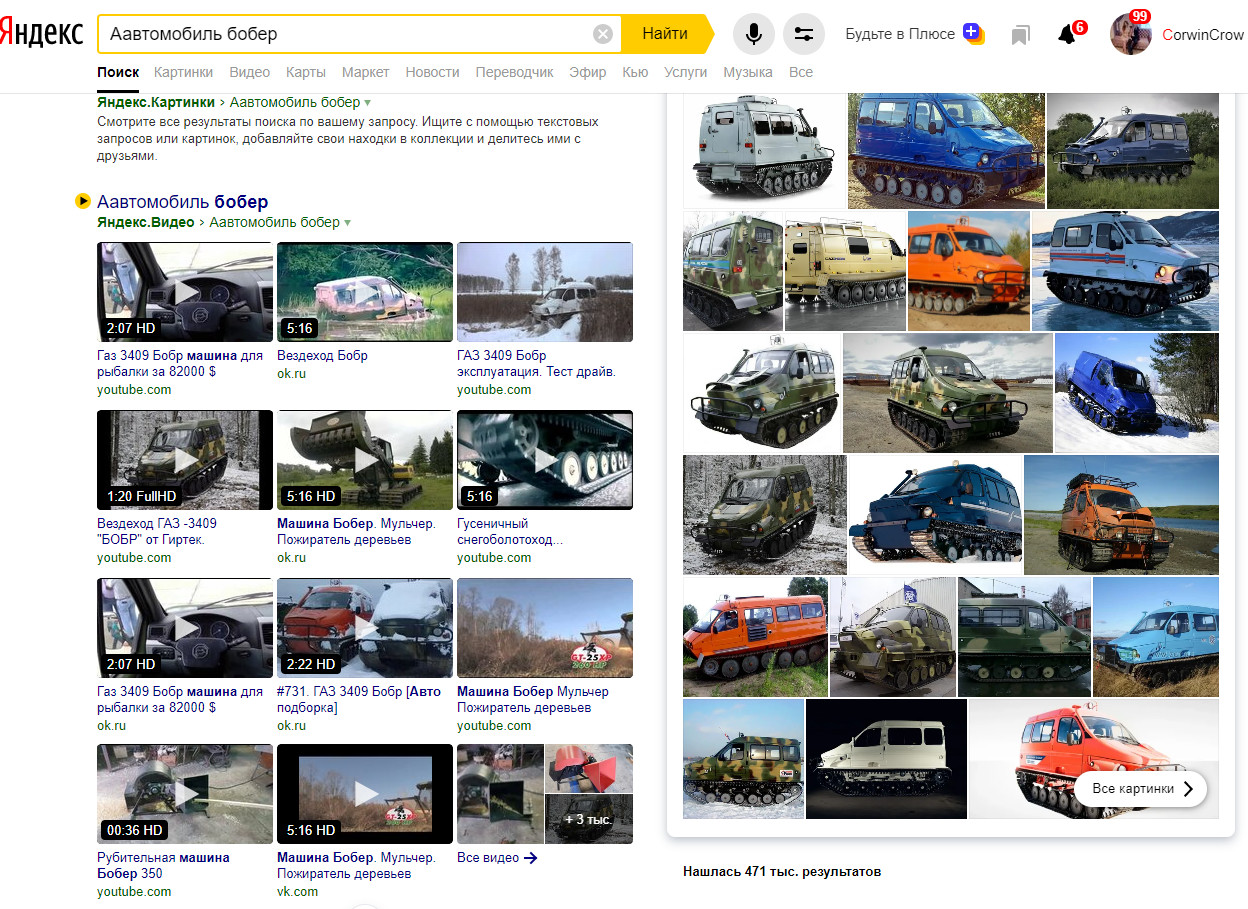Switch to the Картинки tab
This screenshot has width=1248, height=909.
click(x=184, y=72)
